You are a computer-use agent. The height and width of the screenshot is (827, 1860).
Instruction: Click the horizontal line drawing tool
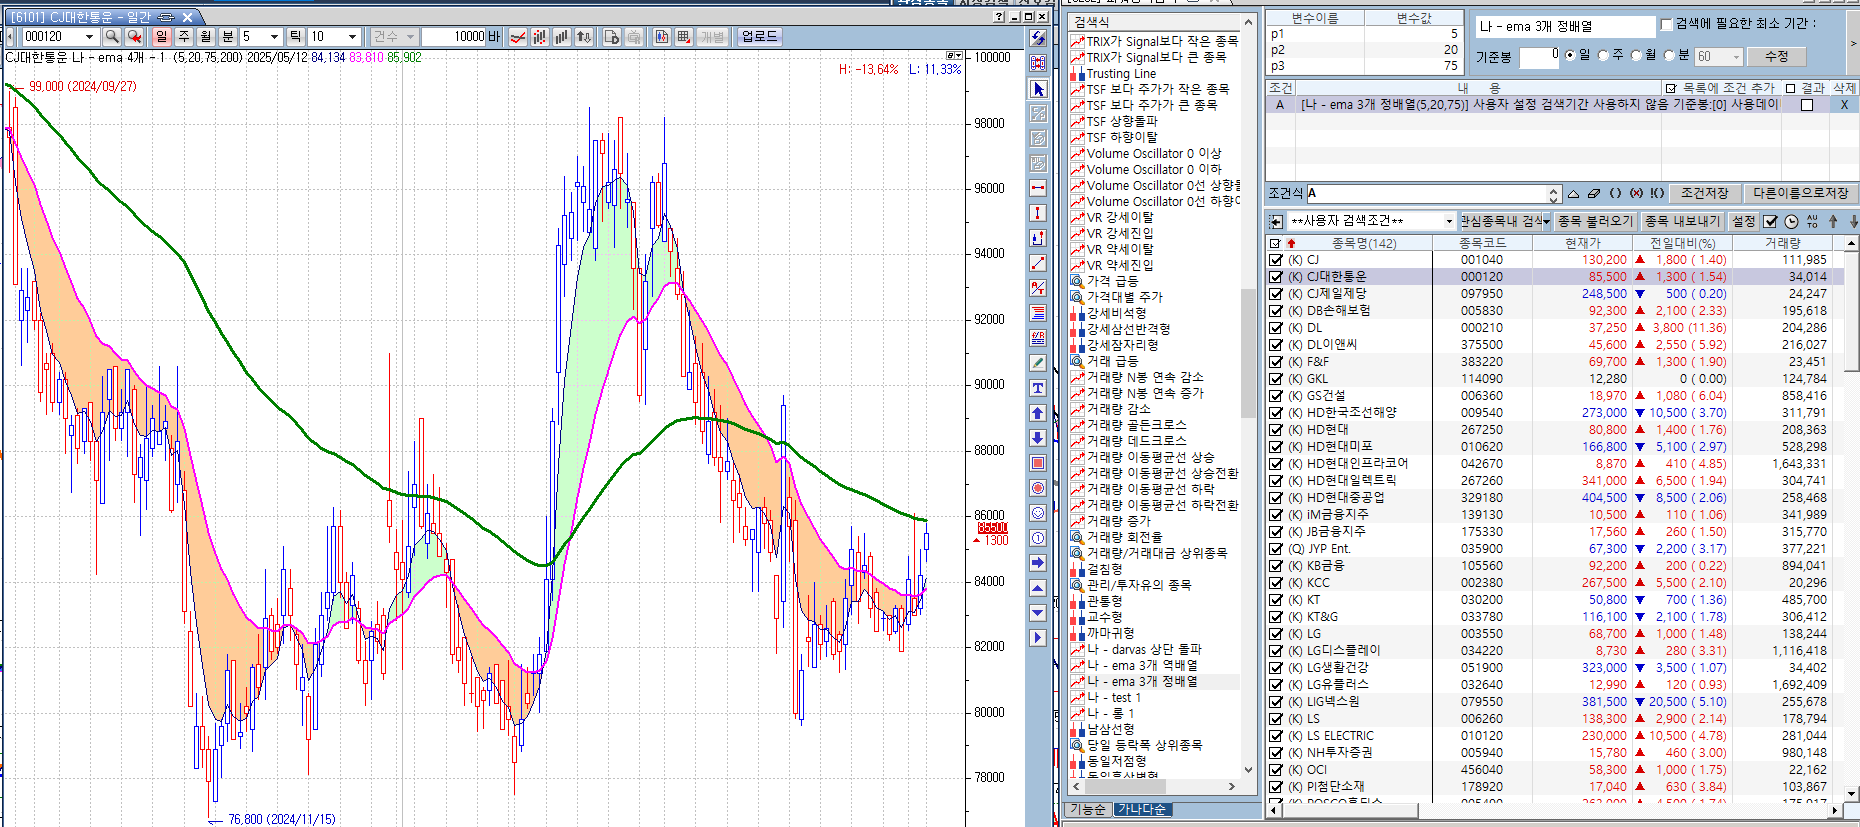point(1038,188)
